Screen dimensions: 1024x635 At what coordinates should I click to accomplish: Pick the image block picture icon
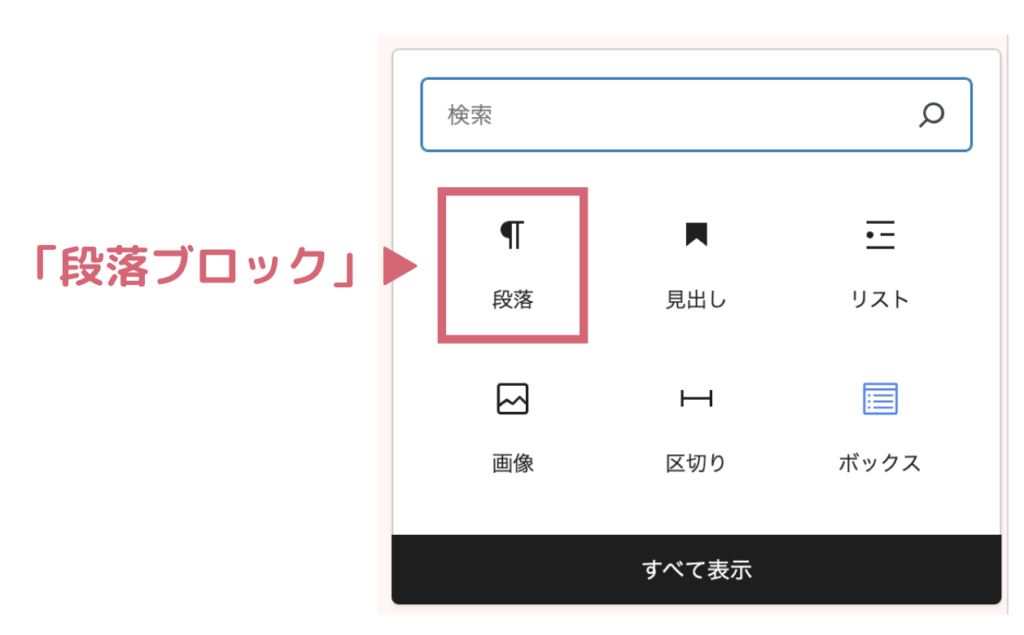click(x=513, y=399)
